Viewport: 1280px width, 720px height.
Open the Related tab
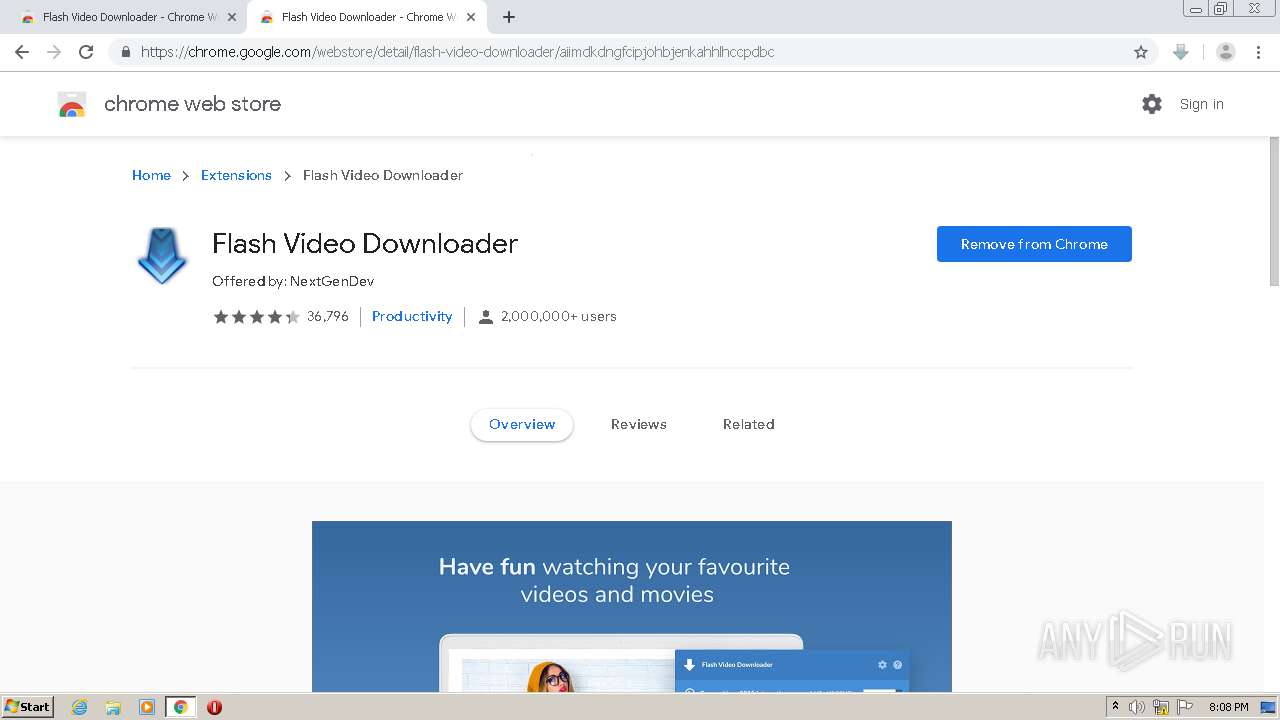click(749, 424)
